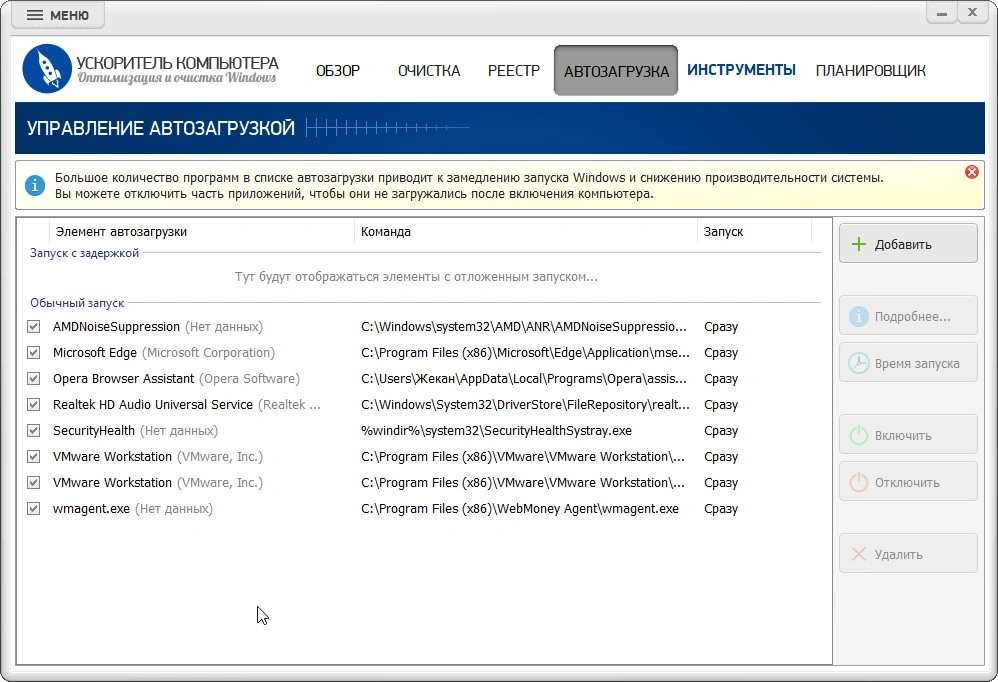Viewport: 998px width, 682px height.
Task: Click the AMDNoiseSuppression command path
Action: pyautogui.click(x=524, y=327)
